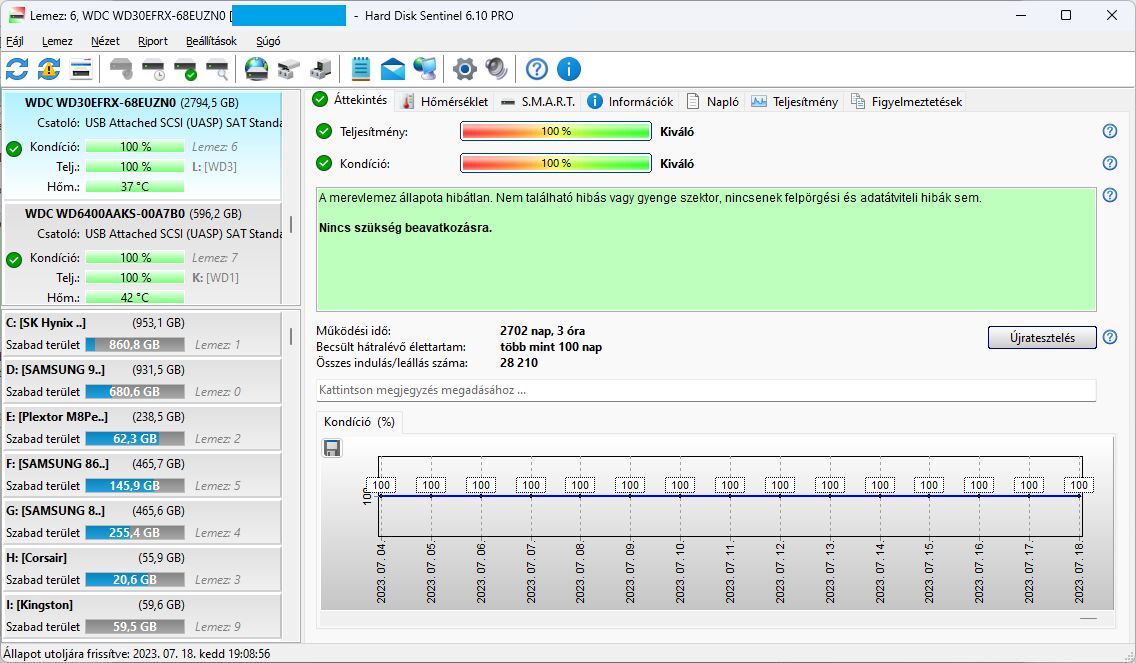Image resolution: width=1136 pixels, height=663 pixels.
Task: Click help icon next to Újratesztelés button
Action: 1109,337
